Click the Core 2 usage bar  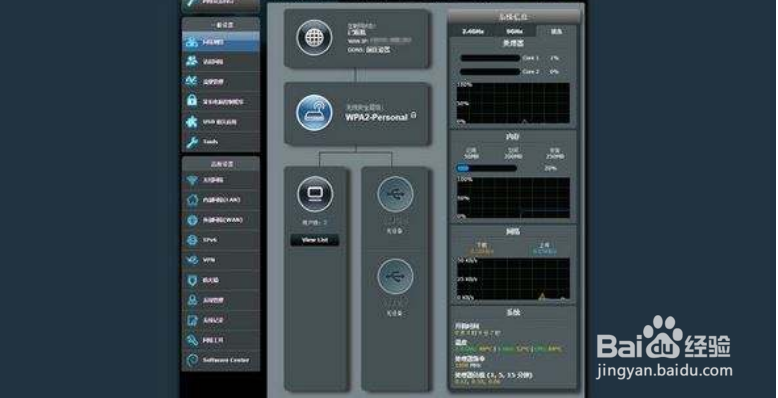(490, 71)
